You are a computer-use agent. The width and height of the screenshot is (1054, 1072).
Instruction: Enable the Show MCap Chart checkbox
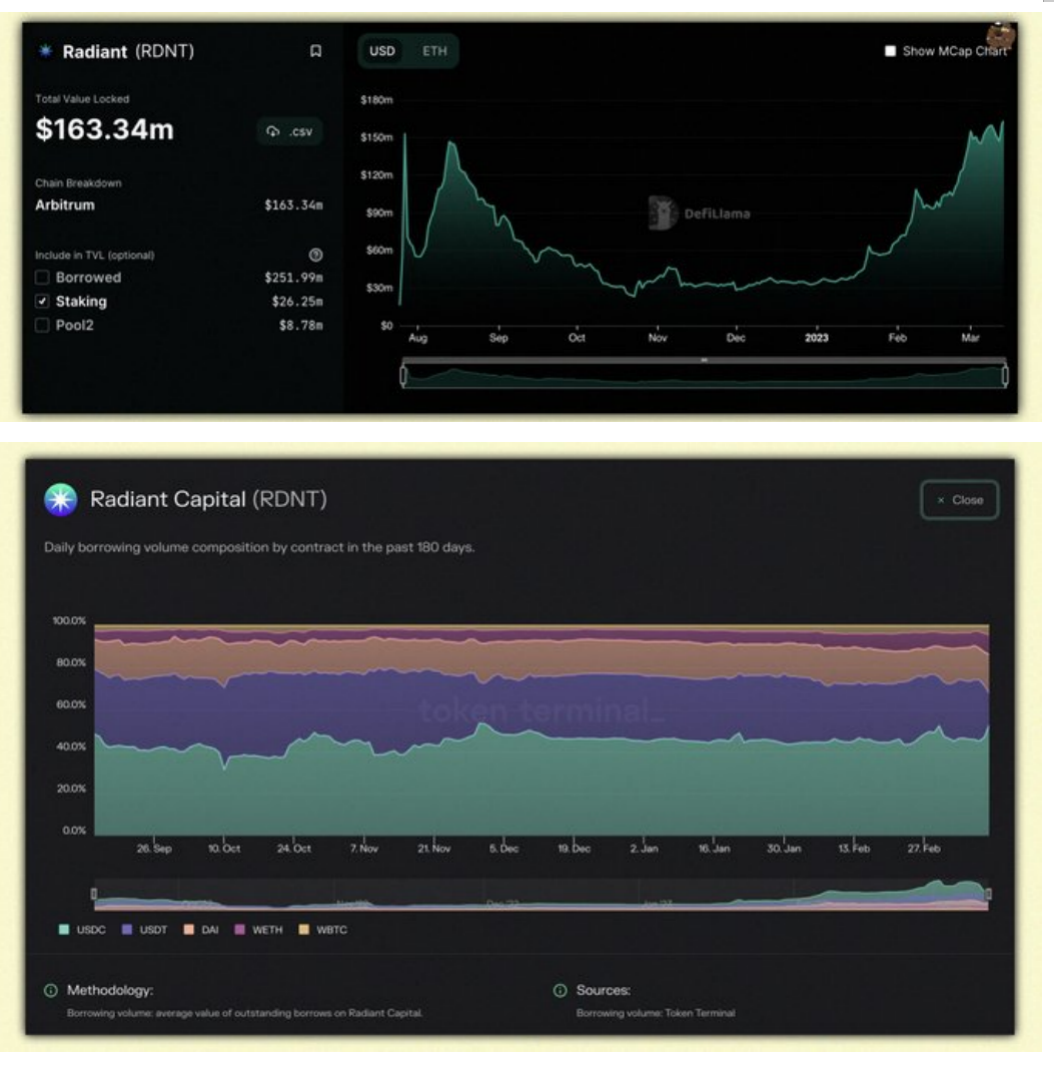pyautogui.click(x=890, y=51)
